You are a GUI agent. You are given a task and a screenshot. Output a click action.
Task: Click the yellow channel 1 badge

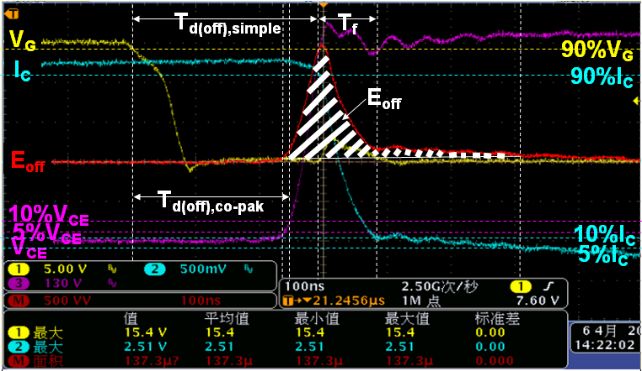[x=18, y=269]
